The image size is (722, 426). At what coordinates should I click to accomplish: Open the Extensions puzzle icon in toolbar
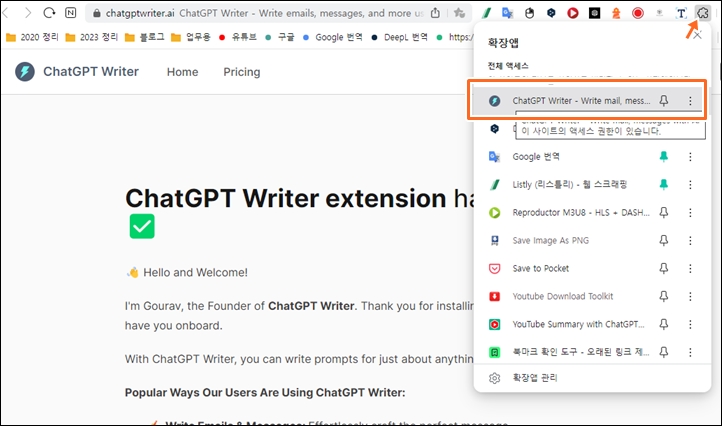[702, 13]
